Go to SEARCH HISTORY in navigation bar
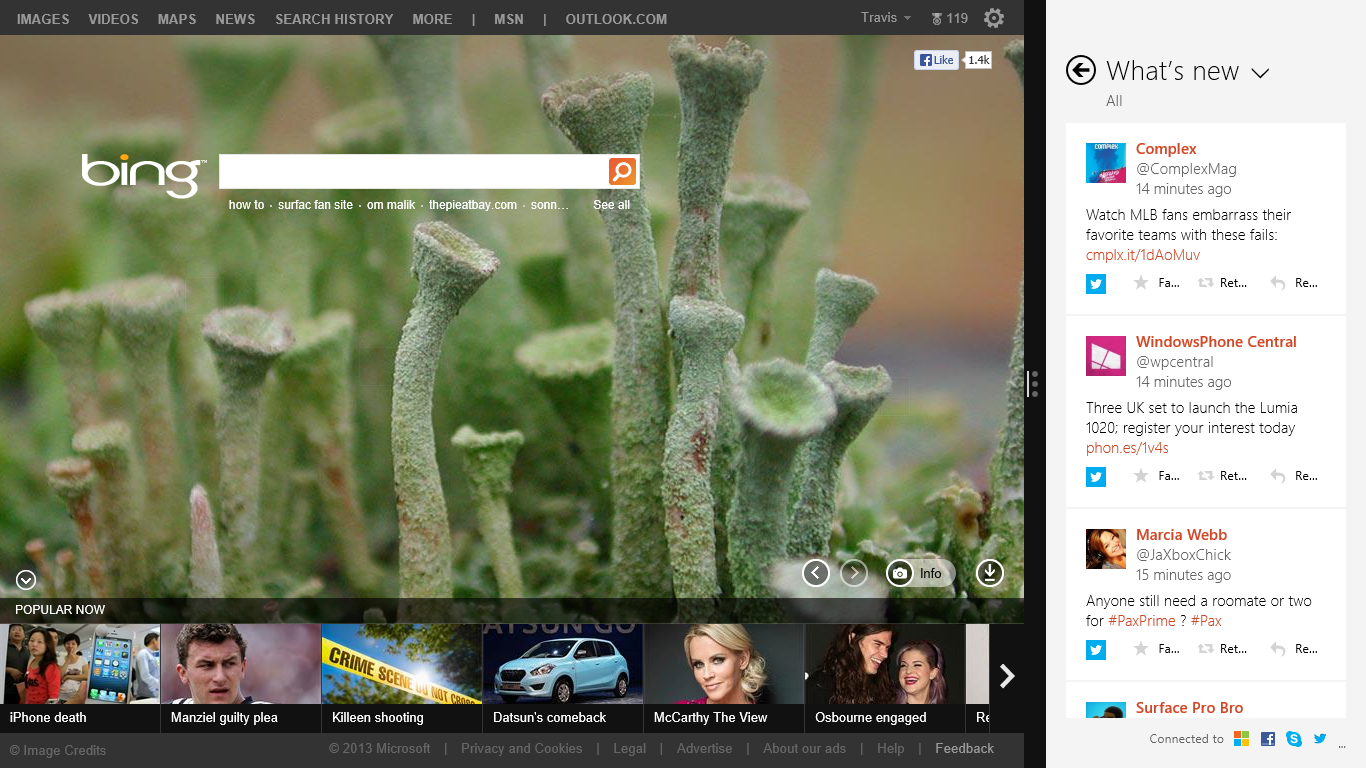The width and height of the screenshot is (1366, 768). pos(334,19)
